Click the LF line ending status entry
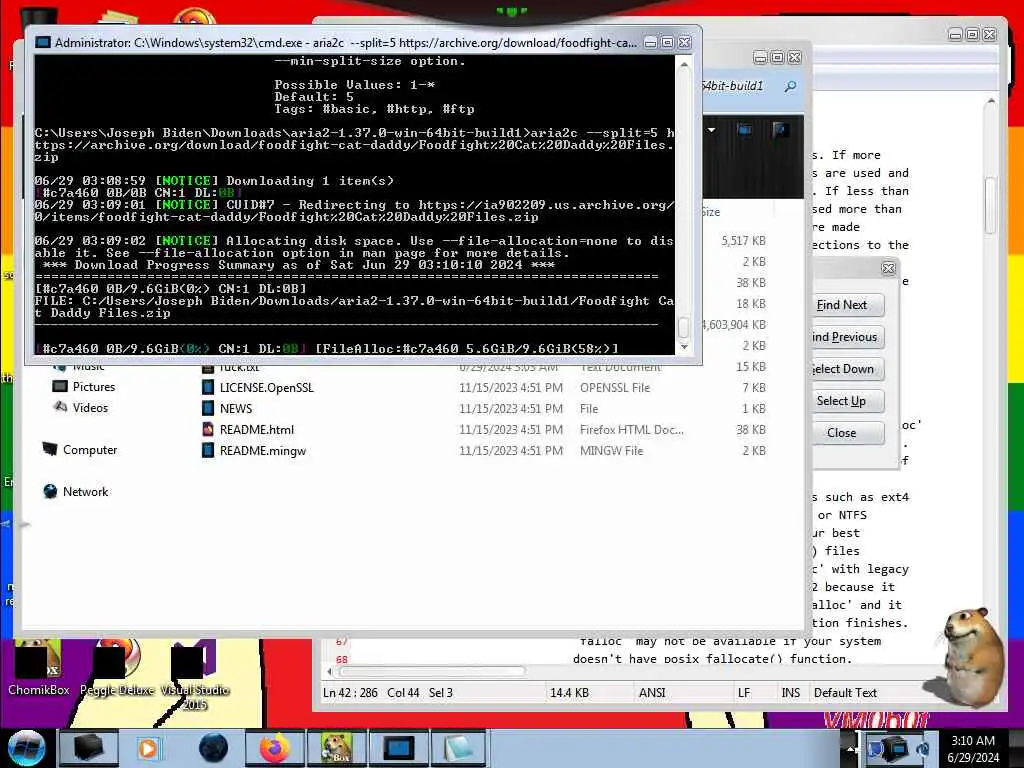Viewport: 1024px width, 768px height. [744, 693]
